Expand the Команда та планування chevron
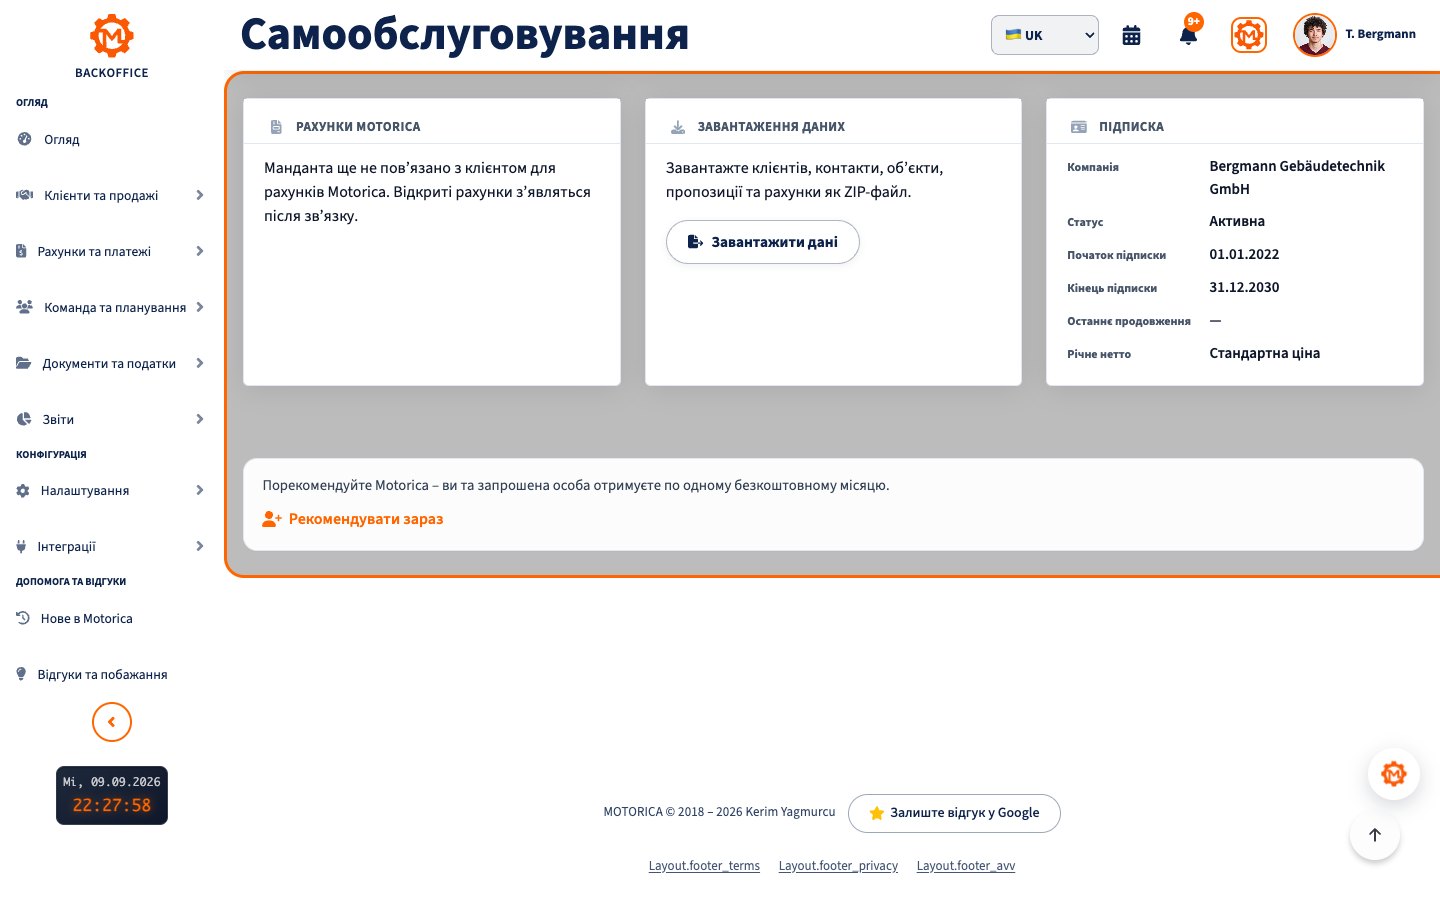The image size is (1440, 900). [199, 307]
